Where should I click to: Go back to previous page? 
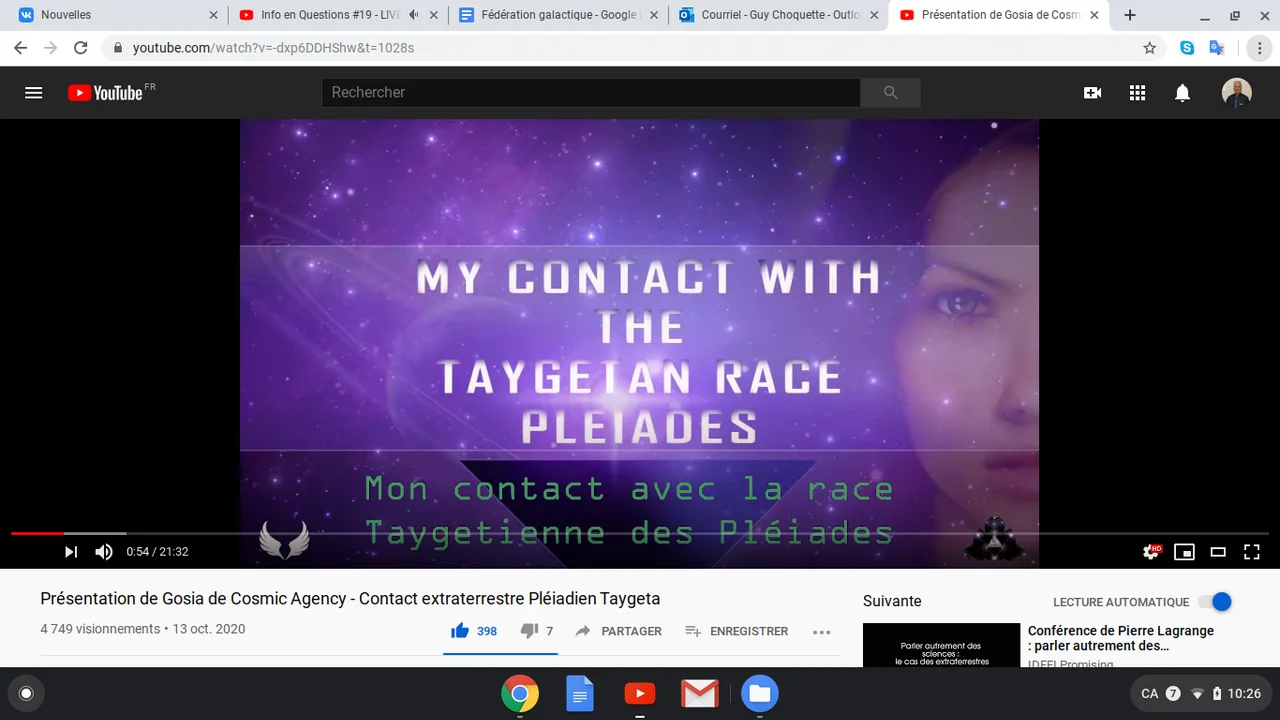pyautogui.click(x=20, y=48)
